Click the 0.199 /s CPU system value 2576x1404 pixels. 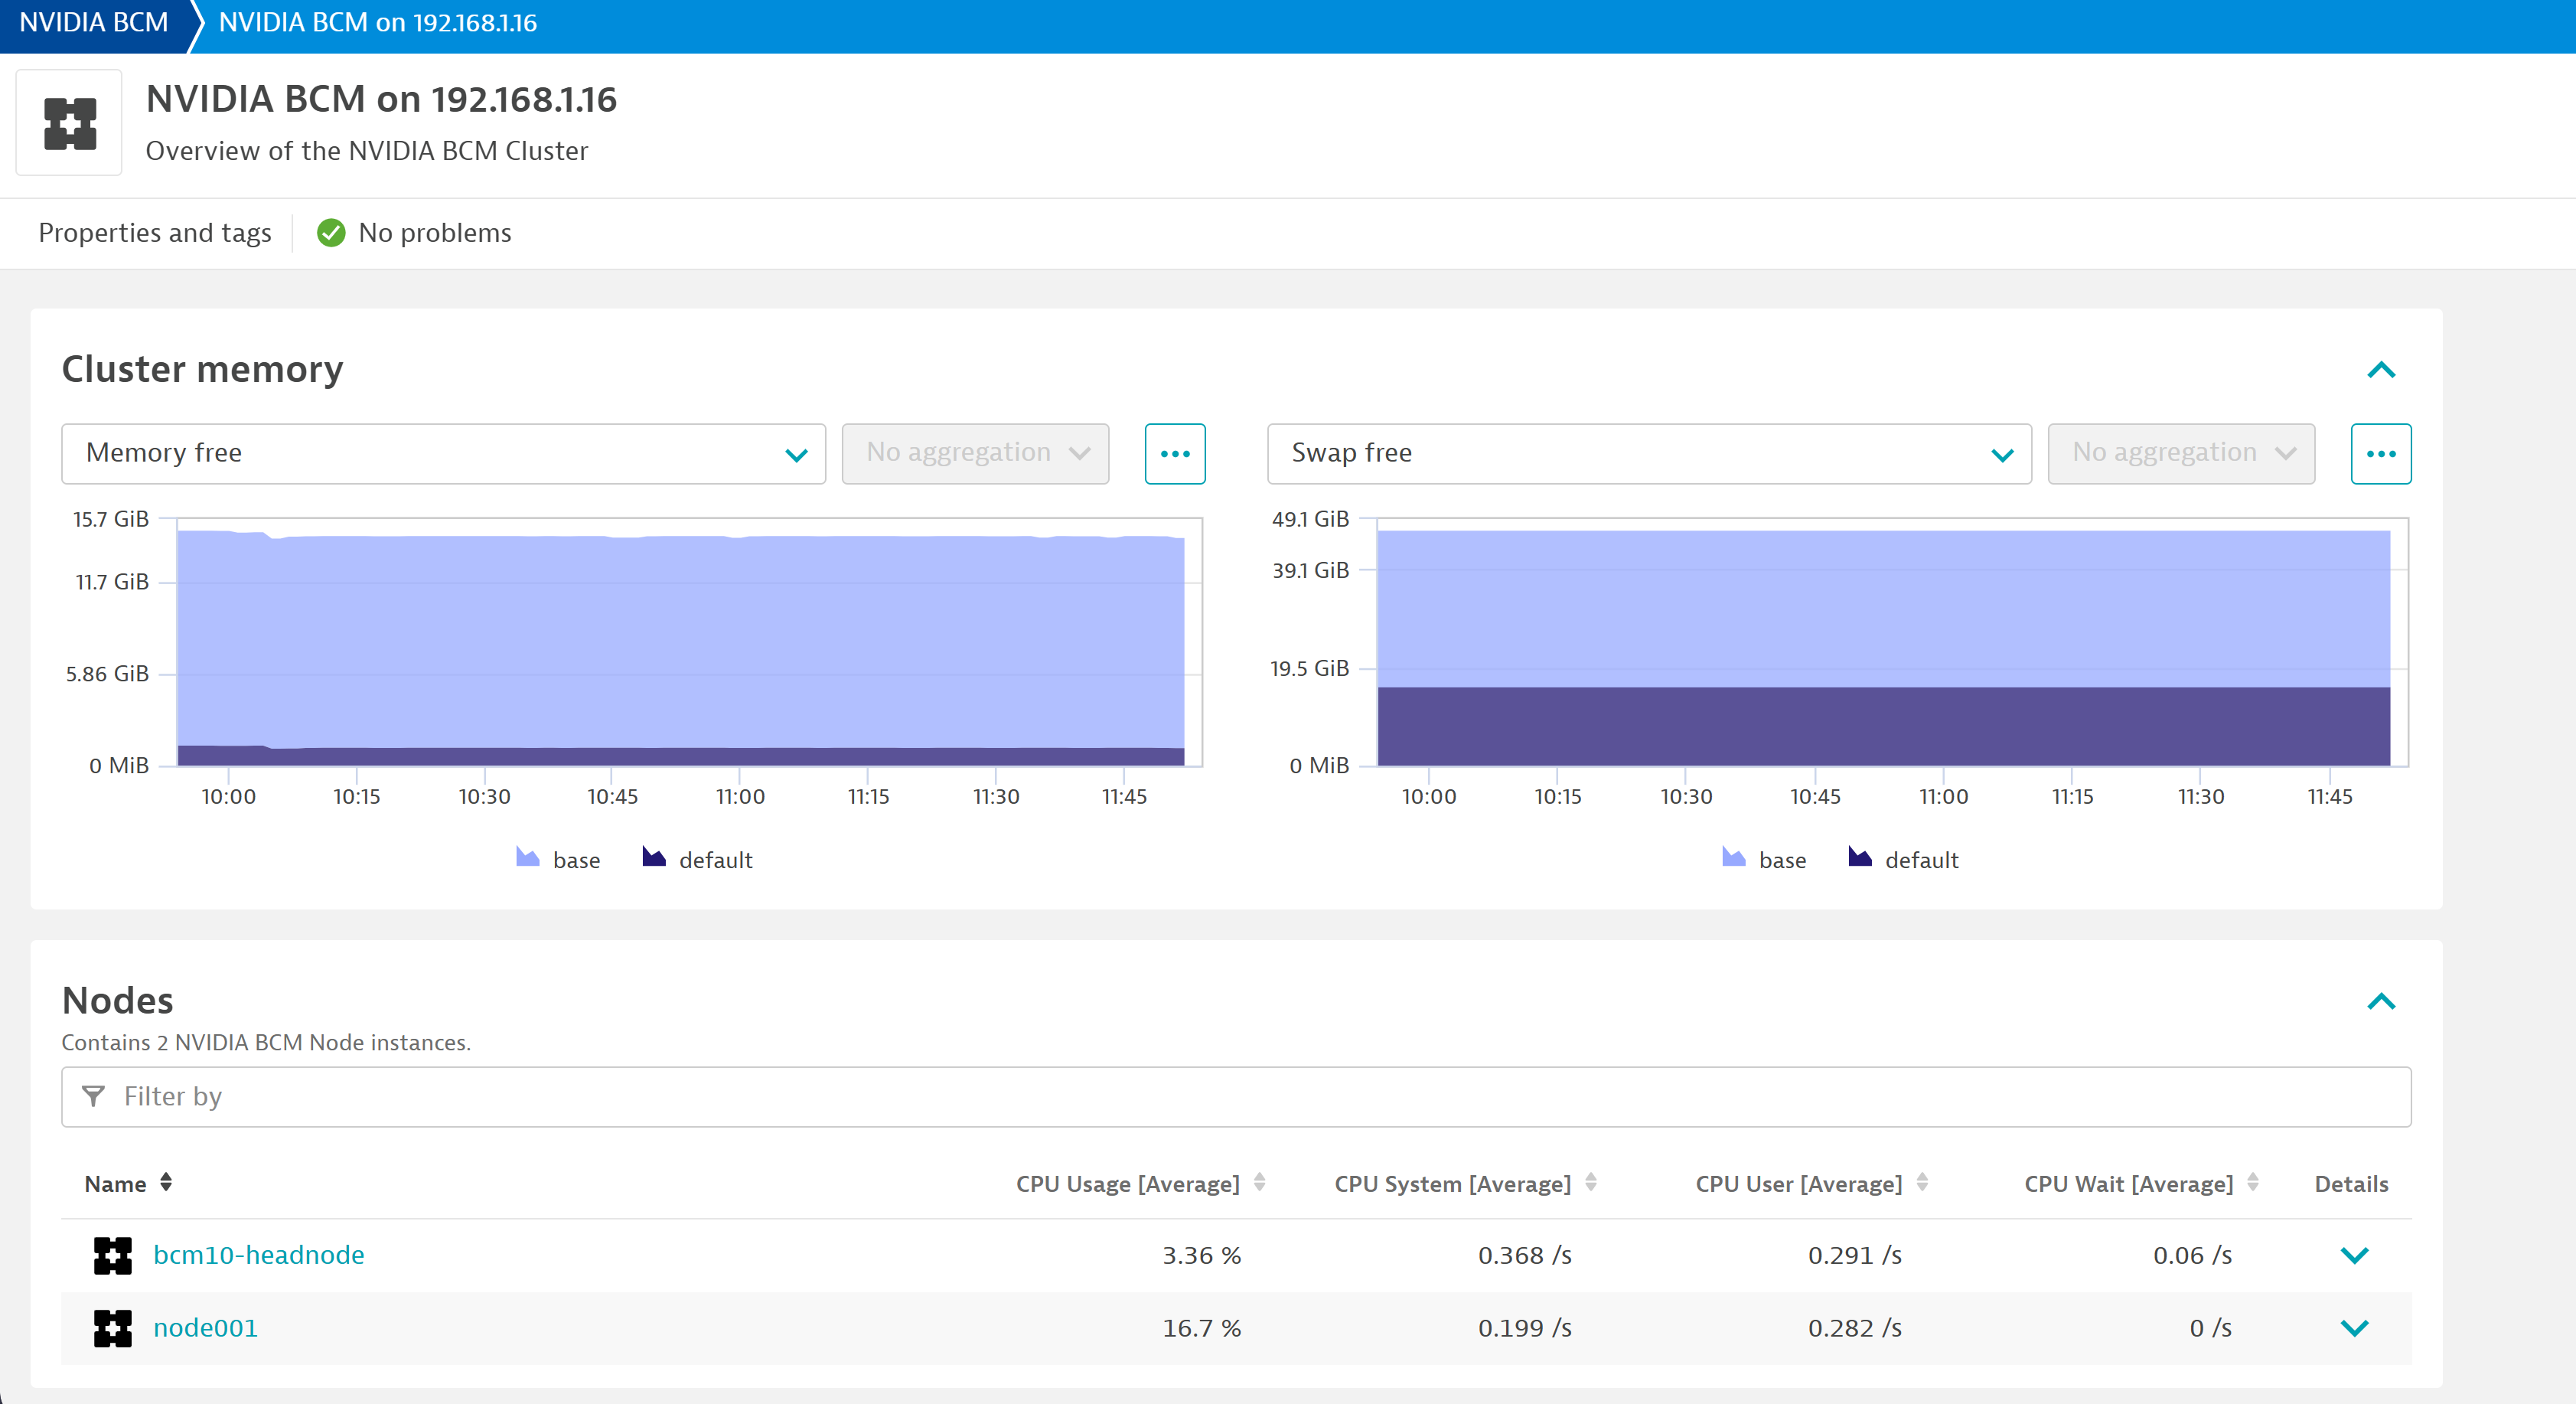(1525, 1329)
